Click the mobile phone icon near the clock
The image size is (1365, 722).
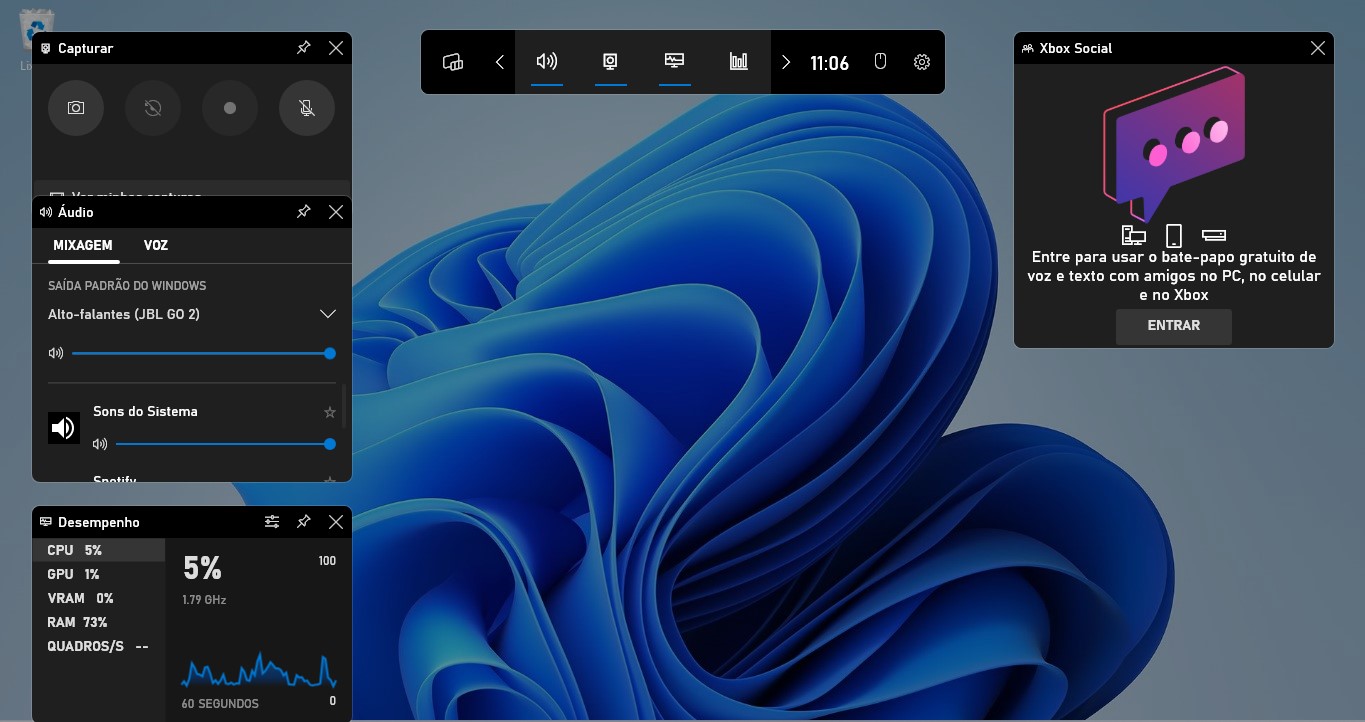click(879, 61)
